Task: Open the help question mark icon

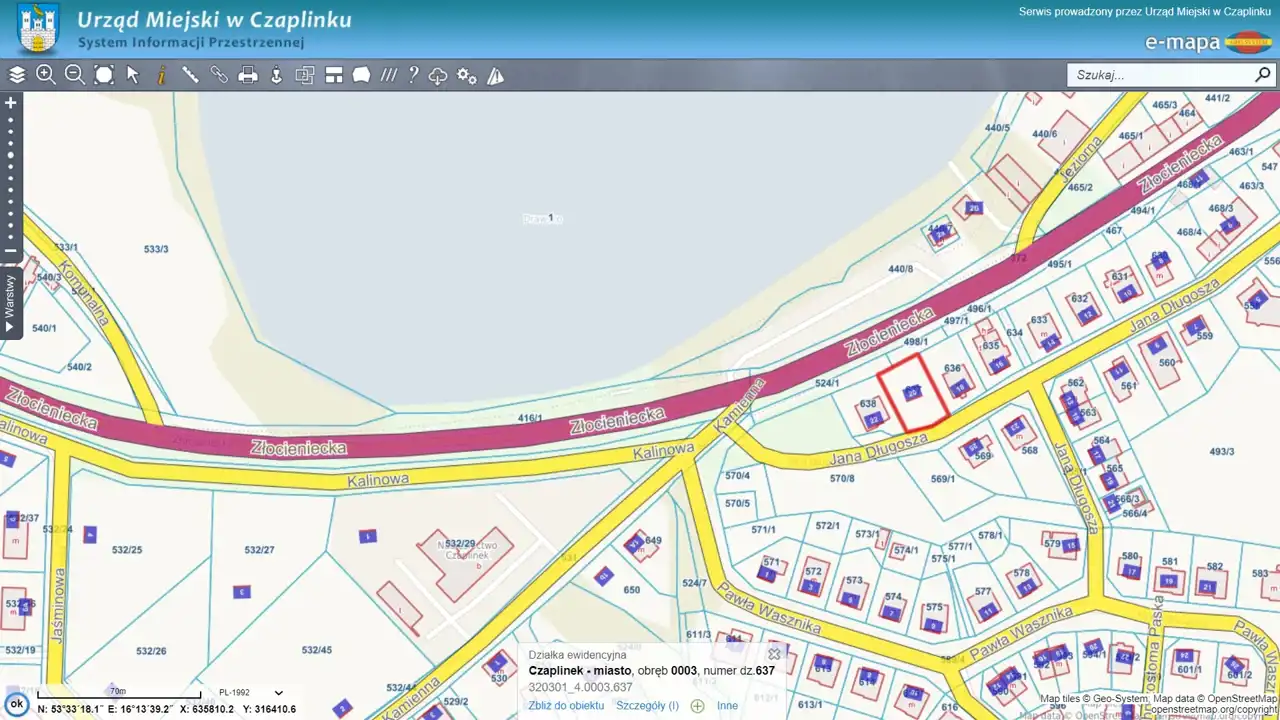Action: 413,75
